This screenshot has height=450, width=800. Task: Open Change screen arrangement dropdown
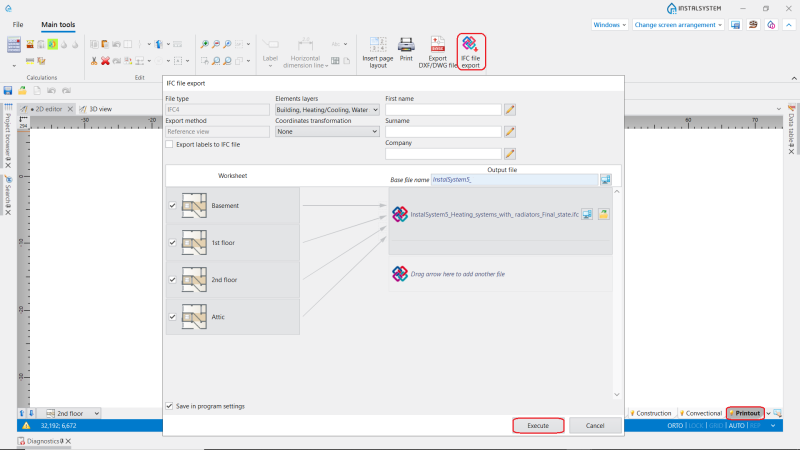(x=678, y=24)
